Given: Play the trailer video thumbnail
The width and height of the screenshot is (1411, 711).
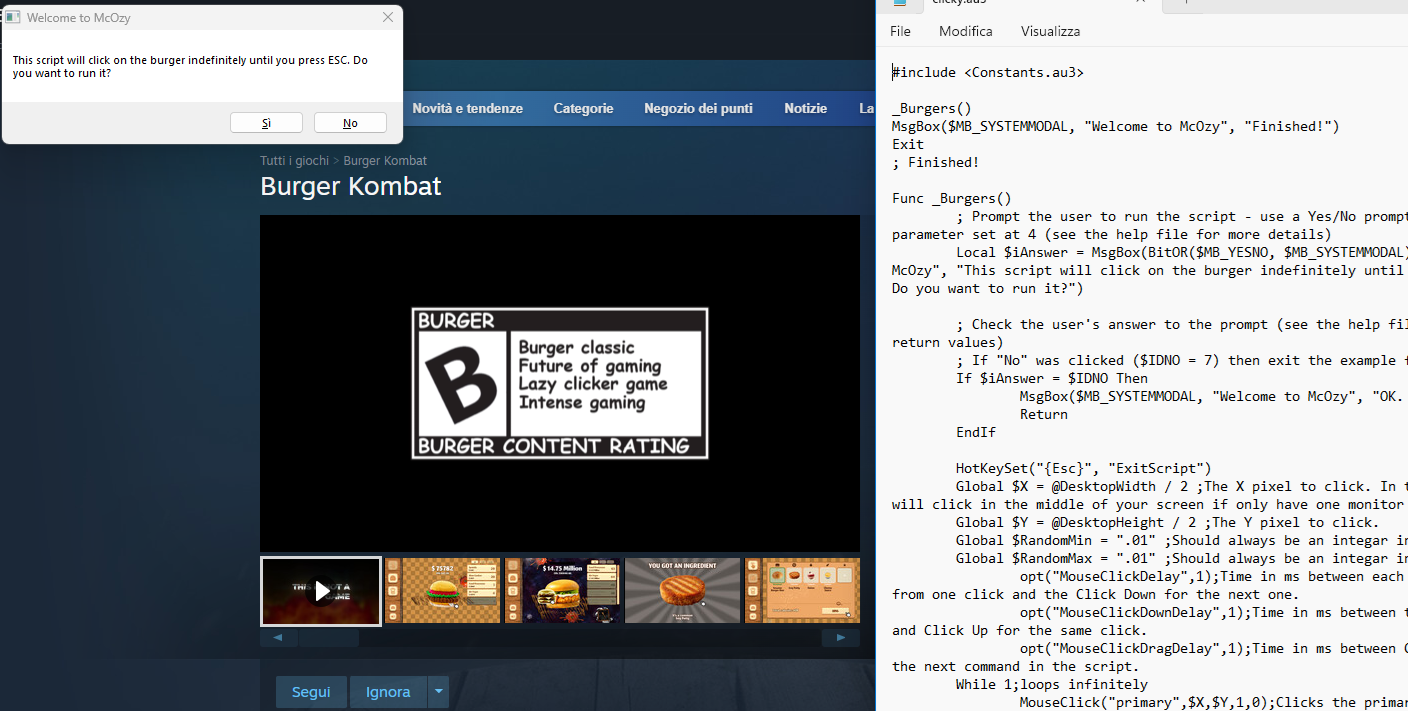Looking at the screenshot, I should [321, 591].
